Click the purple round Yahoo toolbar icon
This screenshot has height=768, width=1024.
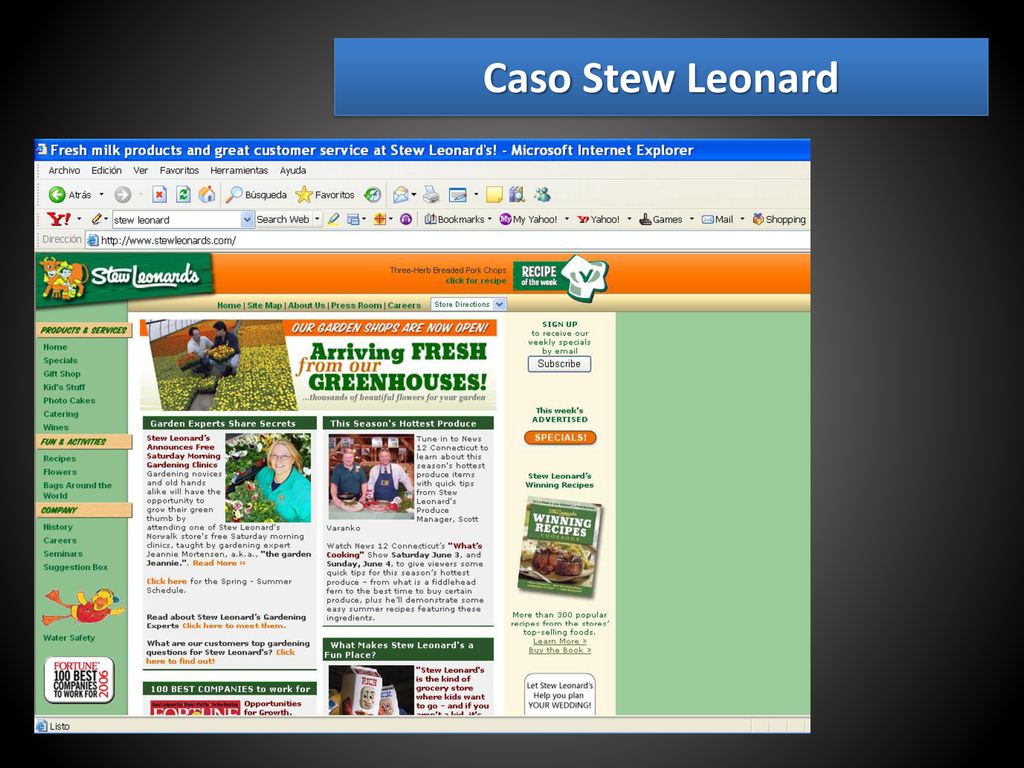(x=406, y=219)
